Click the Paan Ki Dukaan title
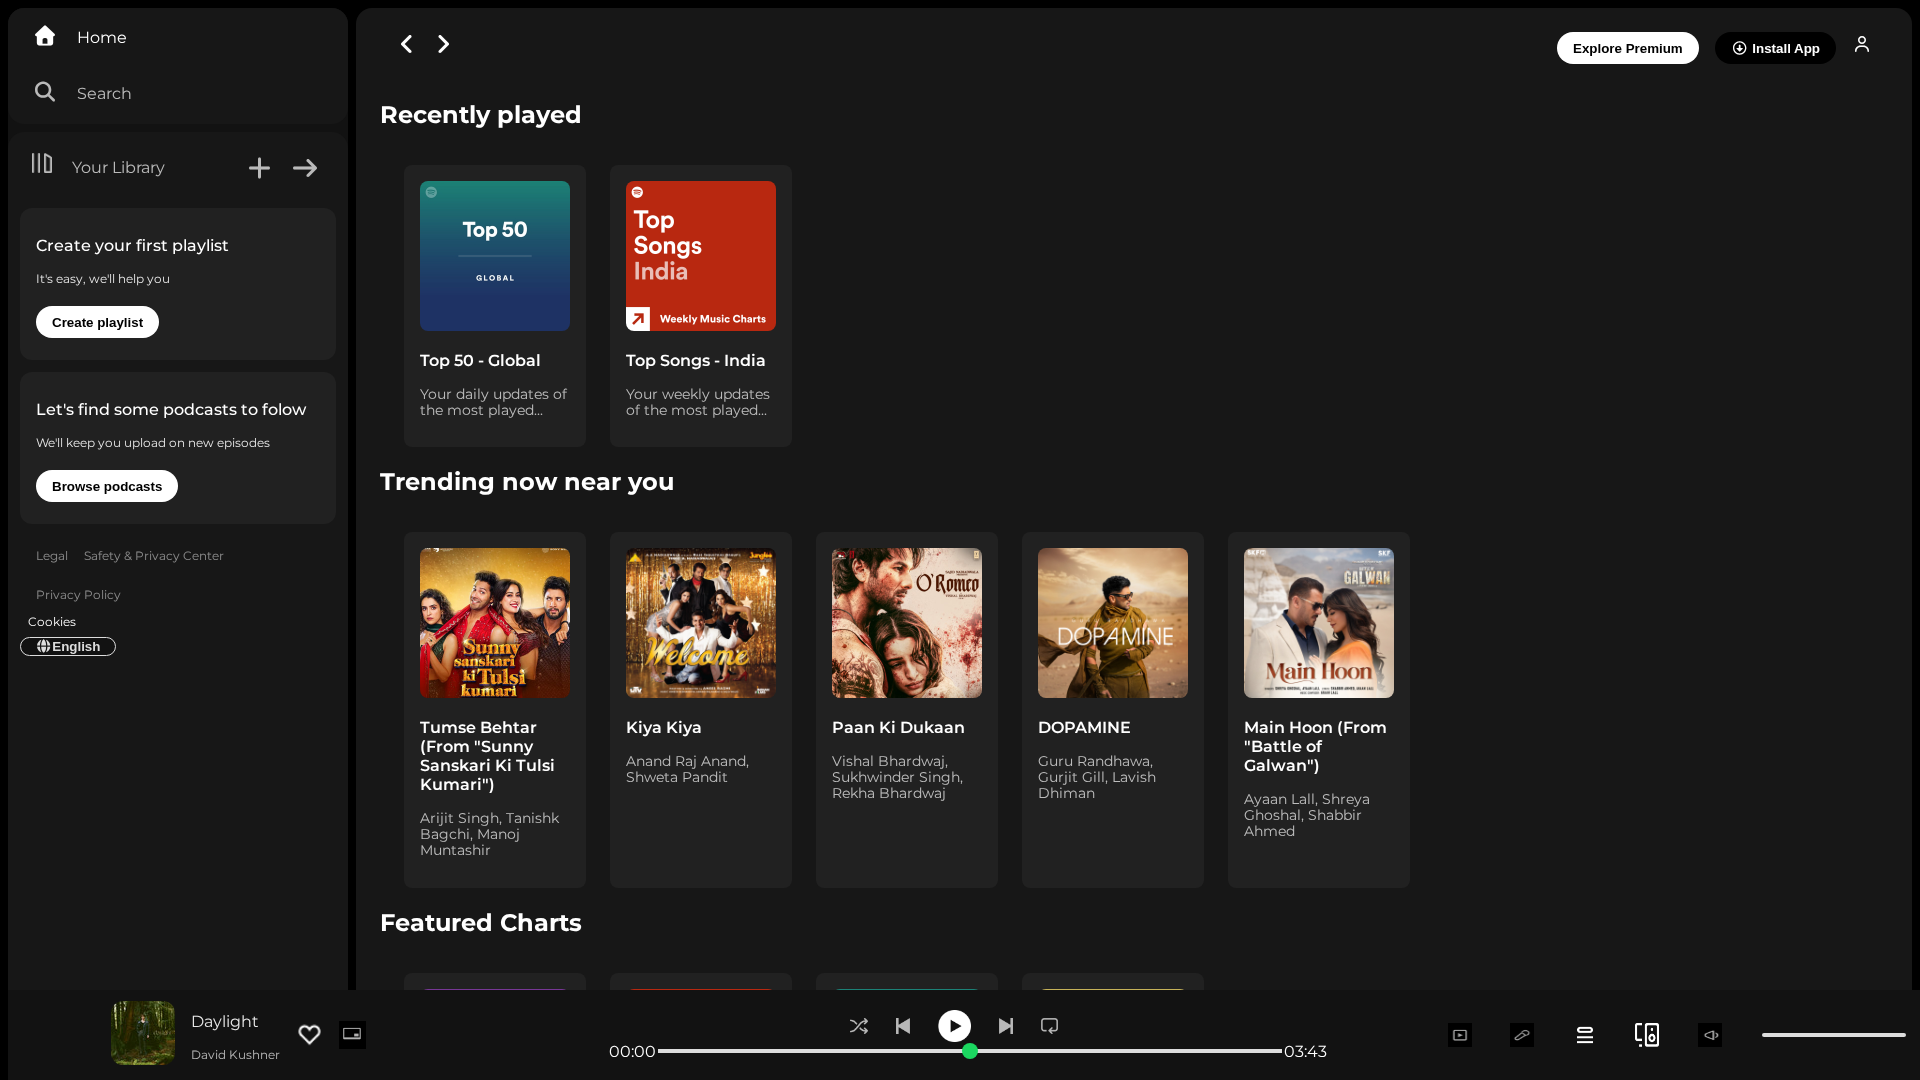Image resolution: width=1920 pixels, height=1080 pixels. coord(898,727)
